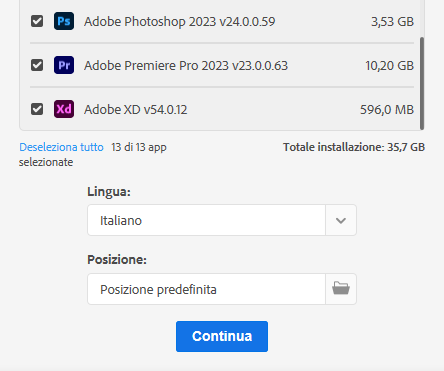Open the Italiano language combo box

pyautogui.click(x=222, y=220)
